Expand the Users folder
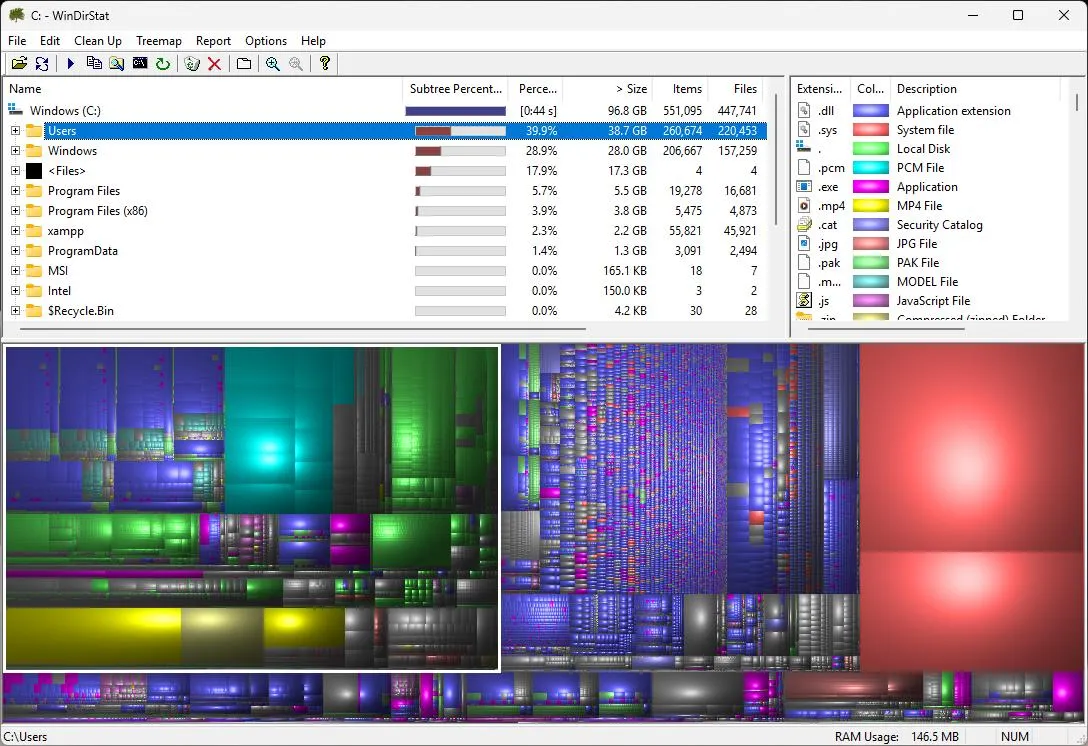The image size is (1088, 746). [x=15, y=130]
